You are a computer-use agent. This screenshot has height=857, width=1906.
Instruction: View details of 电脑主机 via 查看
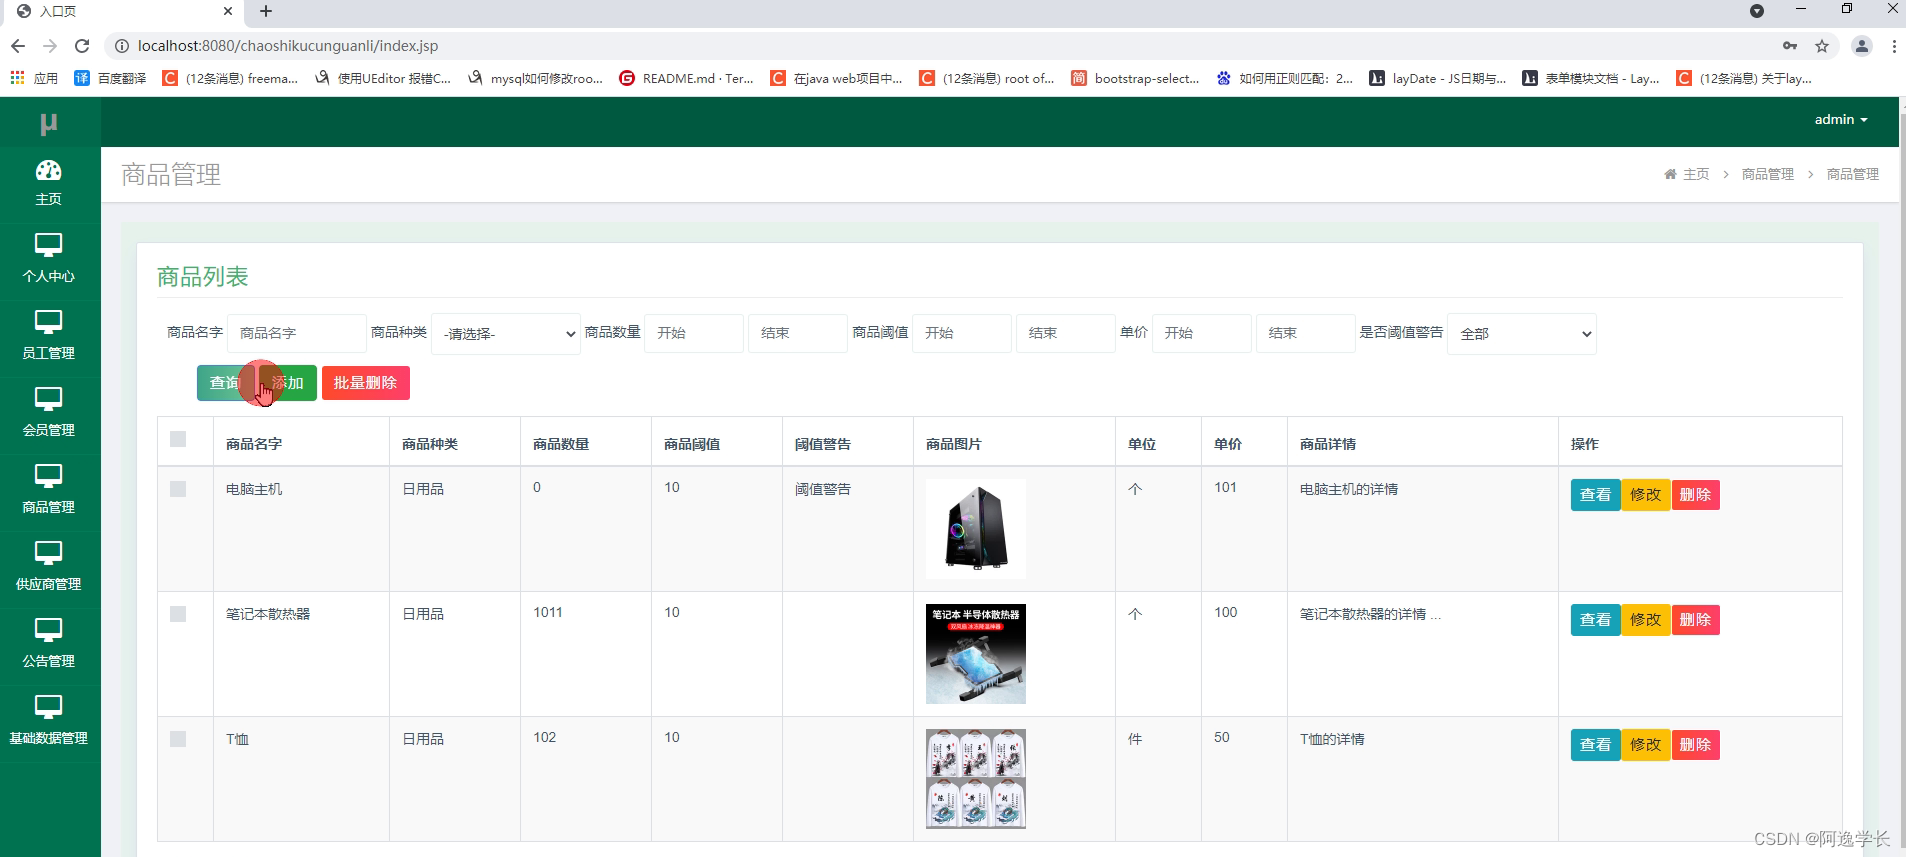1595,495
